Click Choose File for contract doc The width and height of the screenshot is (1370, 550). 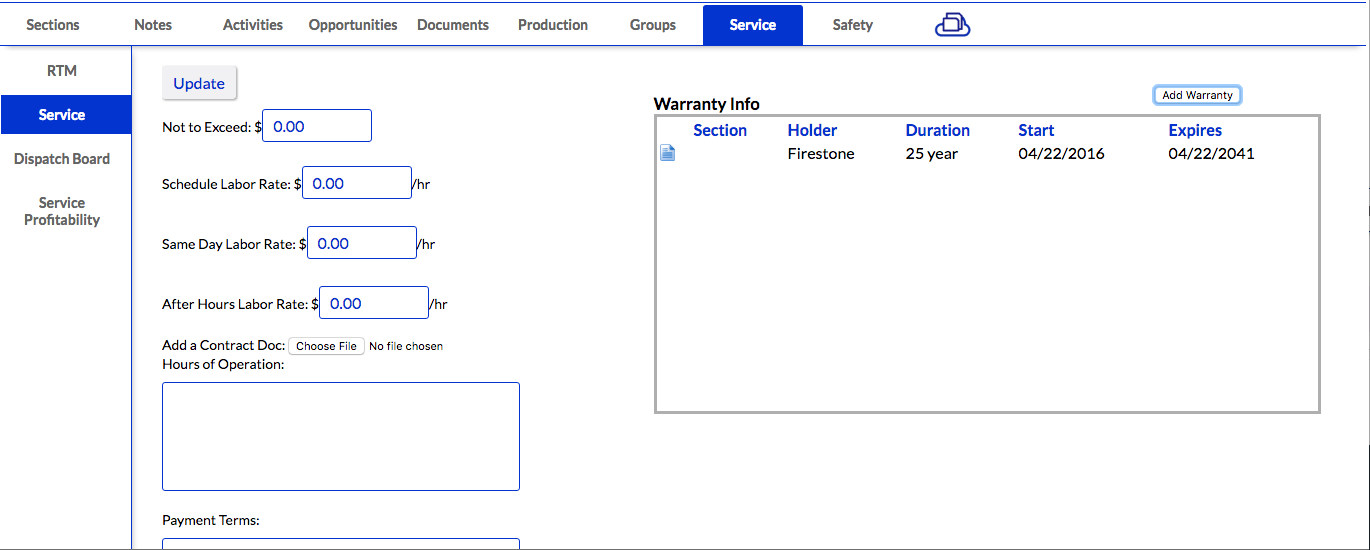pos(326,346)
